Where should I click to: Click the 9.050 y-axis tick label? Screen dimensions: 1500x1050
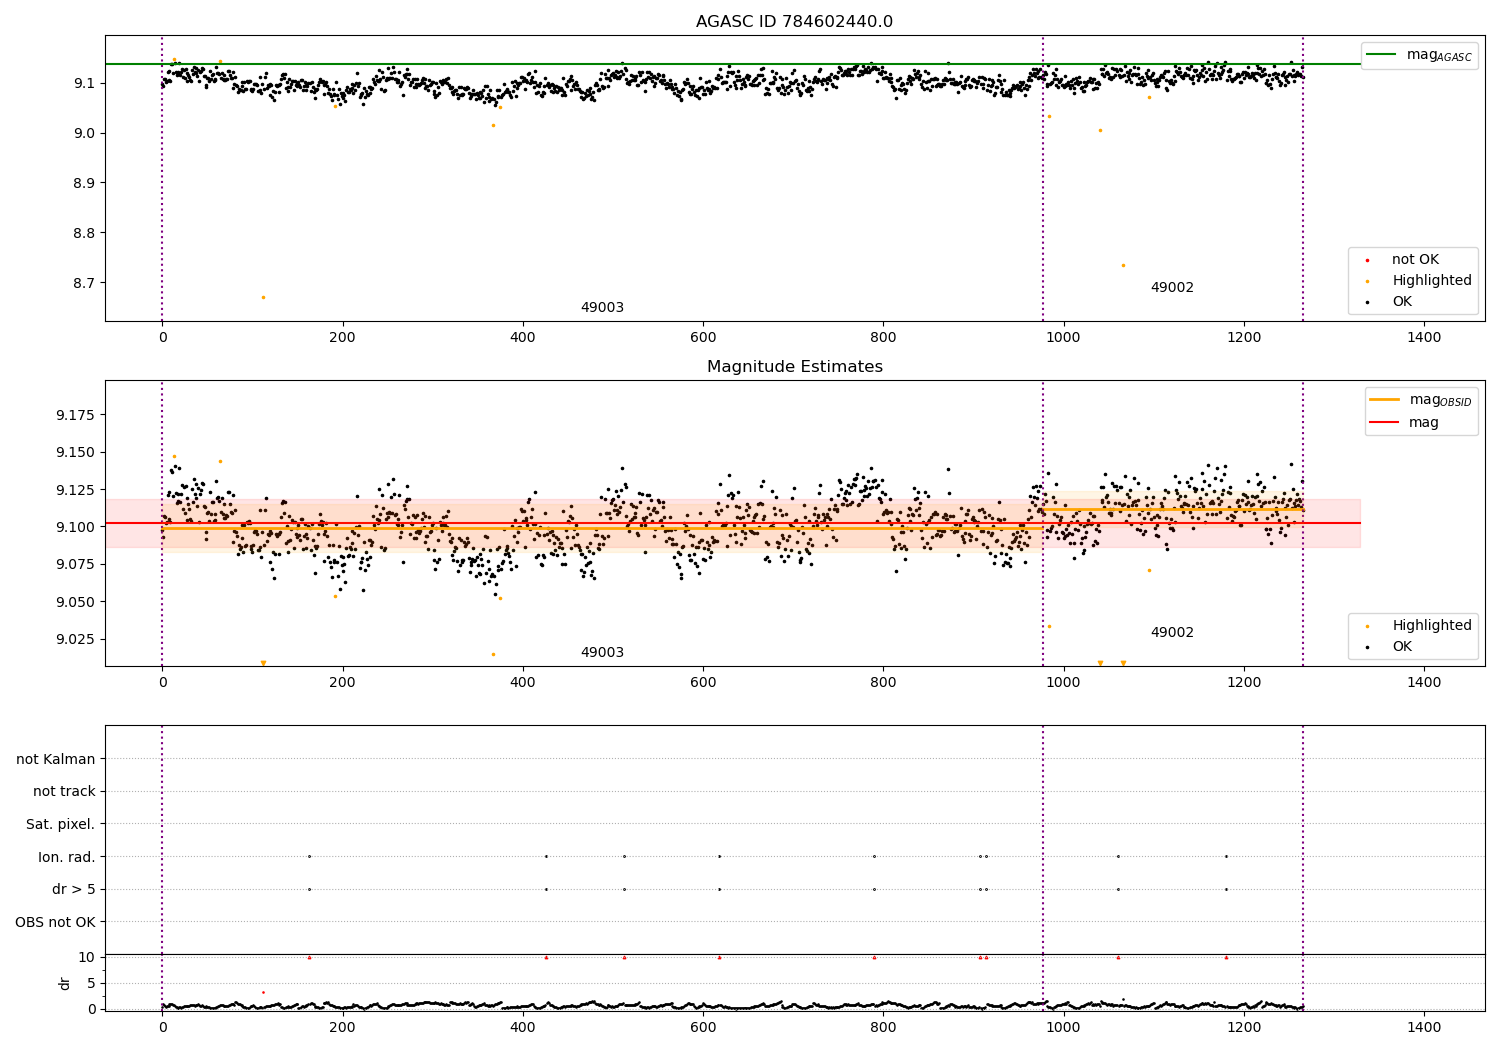[x=76, y=603]
